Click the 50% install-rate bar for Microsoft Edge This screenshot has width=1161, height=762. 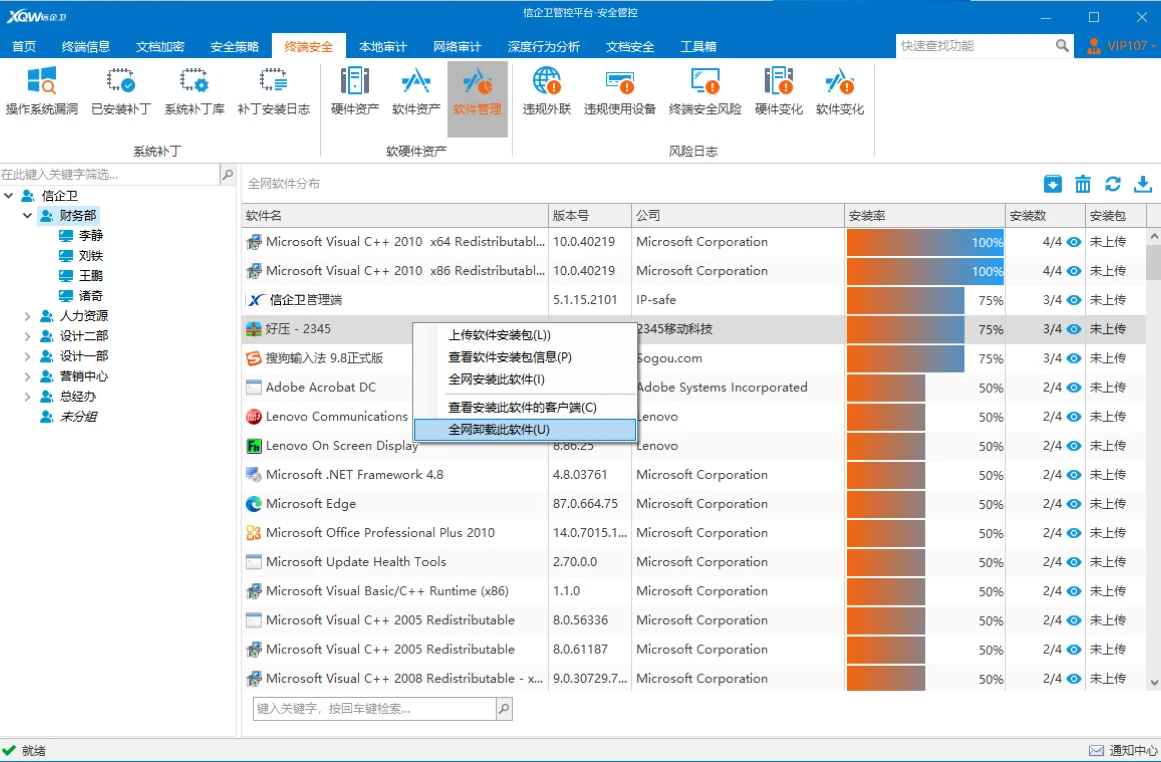pos(886,504)
